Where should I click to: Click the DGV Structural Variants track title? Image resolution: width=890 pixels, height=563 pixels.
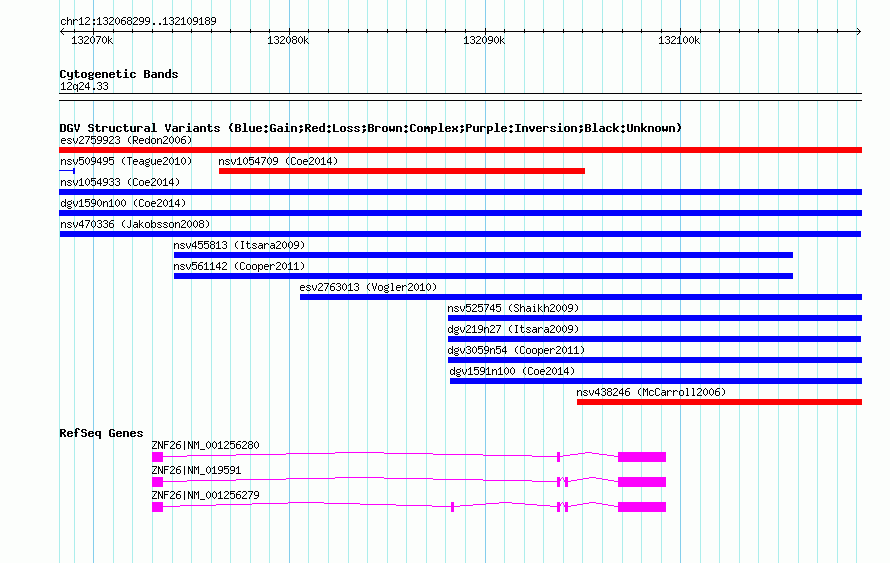point(370,128)
